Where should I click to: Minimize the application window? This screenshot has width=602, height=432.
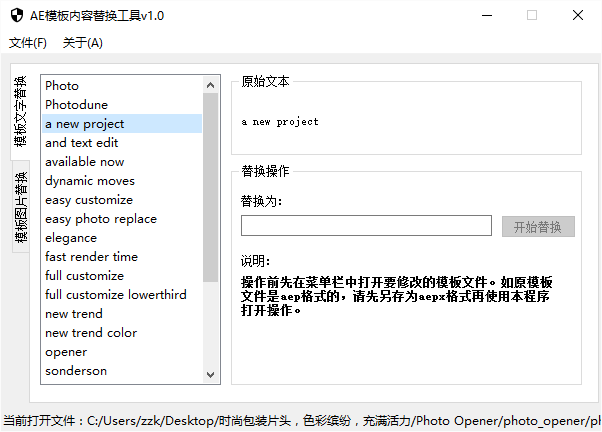[x=487, y=15]
